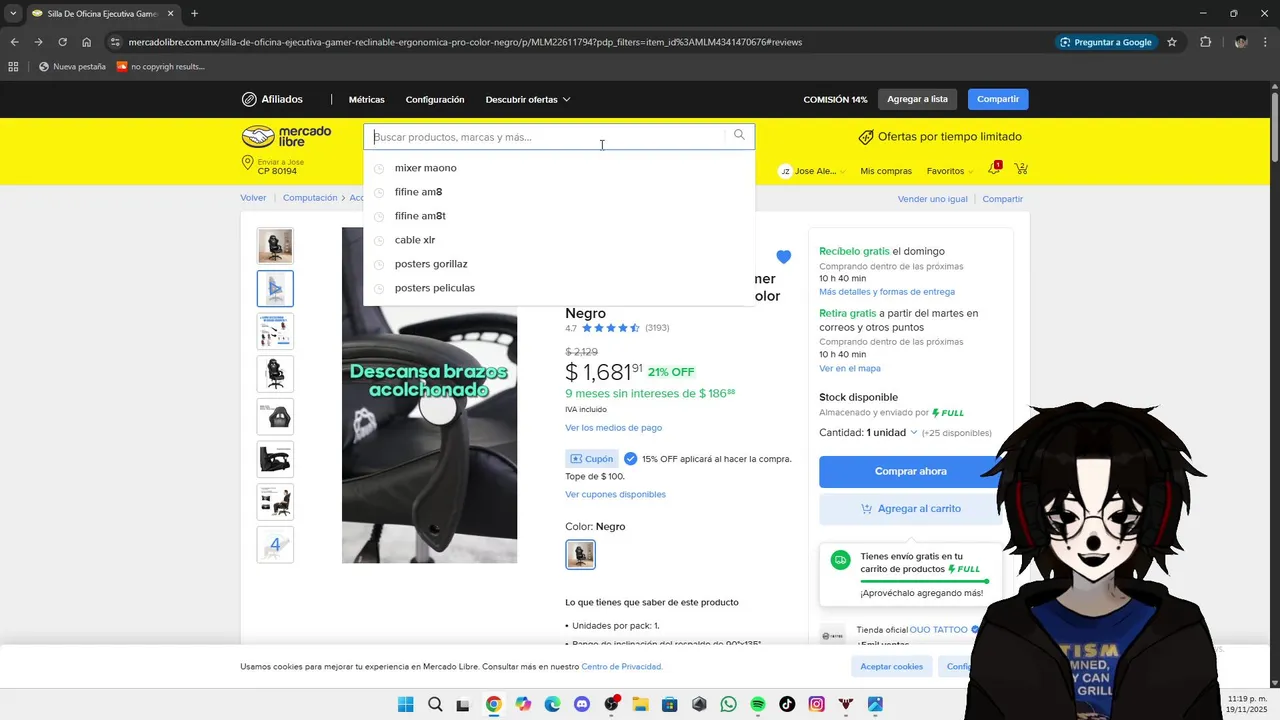Click the search magnifier icon in Mercado Libre

(739, 135)
